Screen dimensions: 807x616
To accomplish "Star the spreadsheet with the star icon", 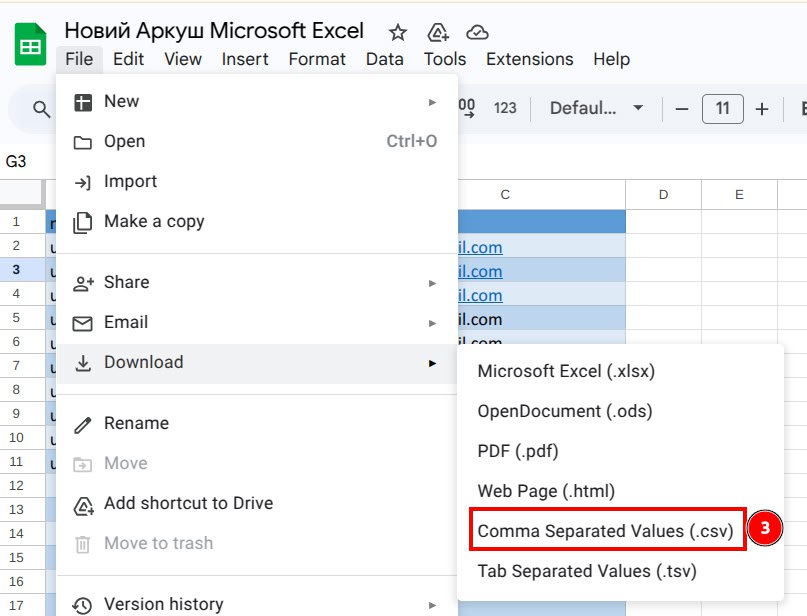I will tap(397, 32).
